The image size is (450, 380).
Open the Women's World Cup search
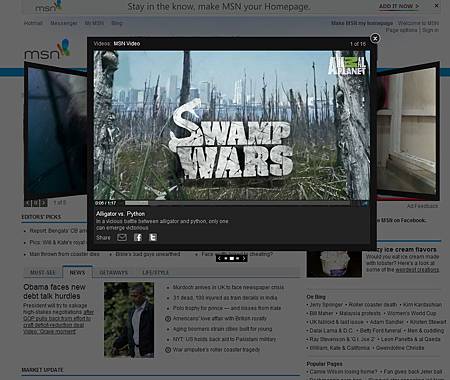pos(411,313)
